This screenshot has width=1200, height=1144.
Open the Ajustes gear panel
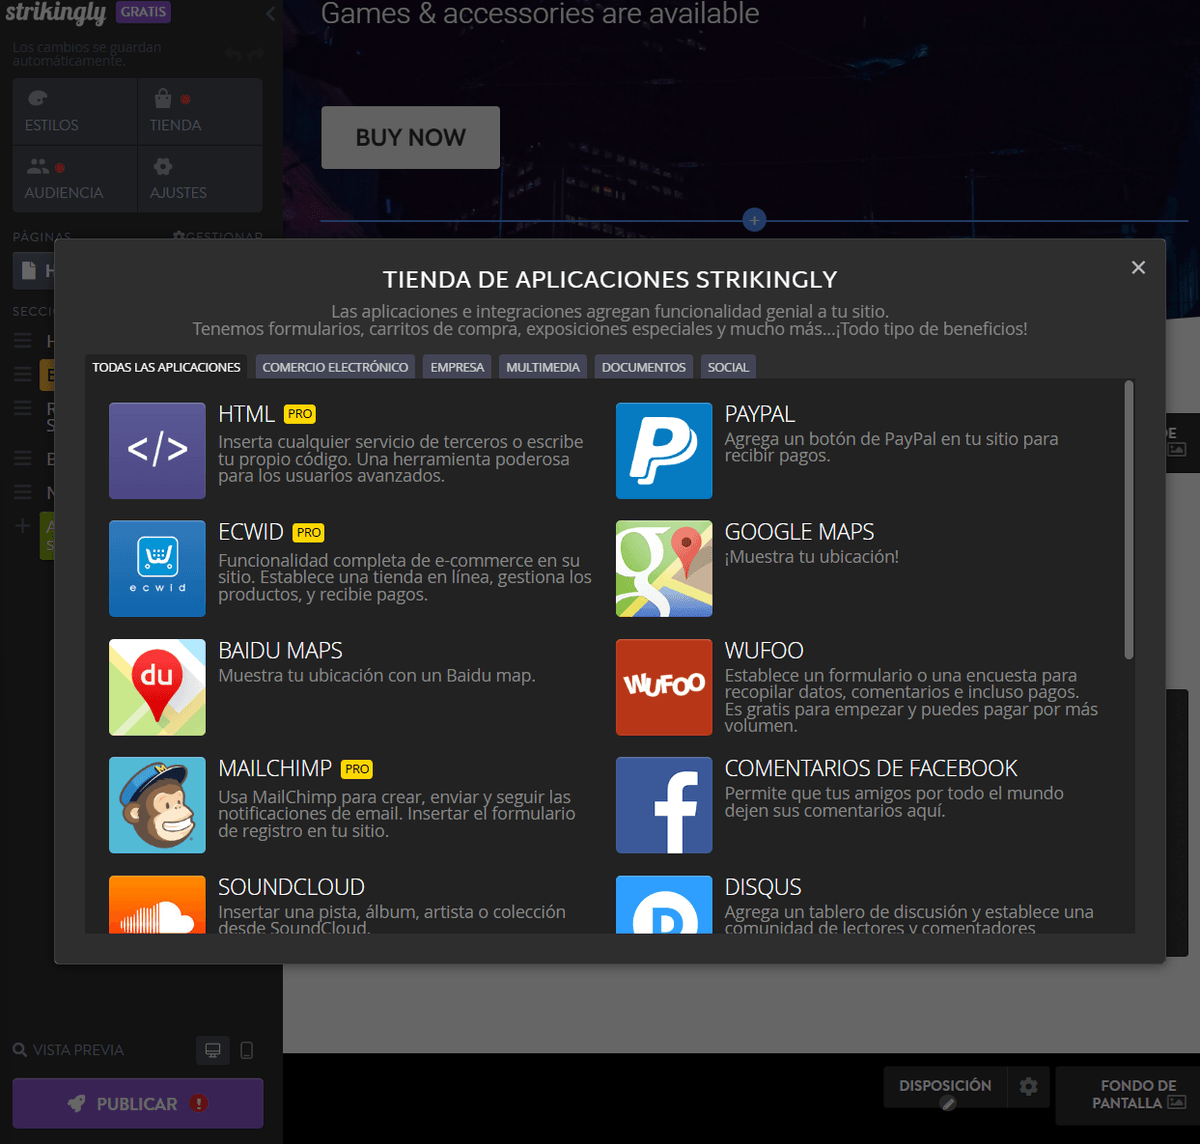click(x=200, y=179)
